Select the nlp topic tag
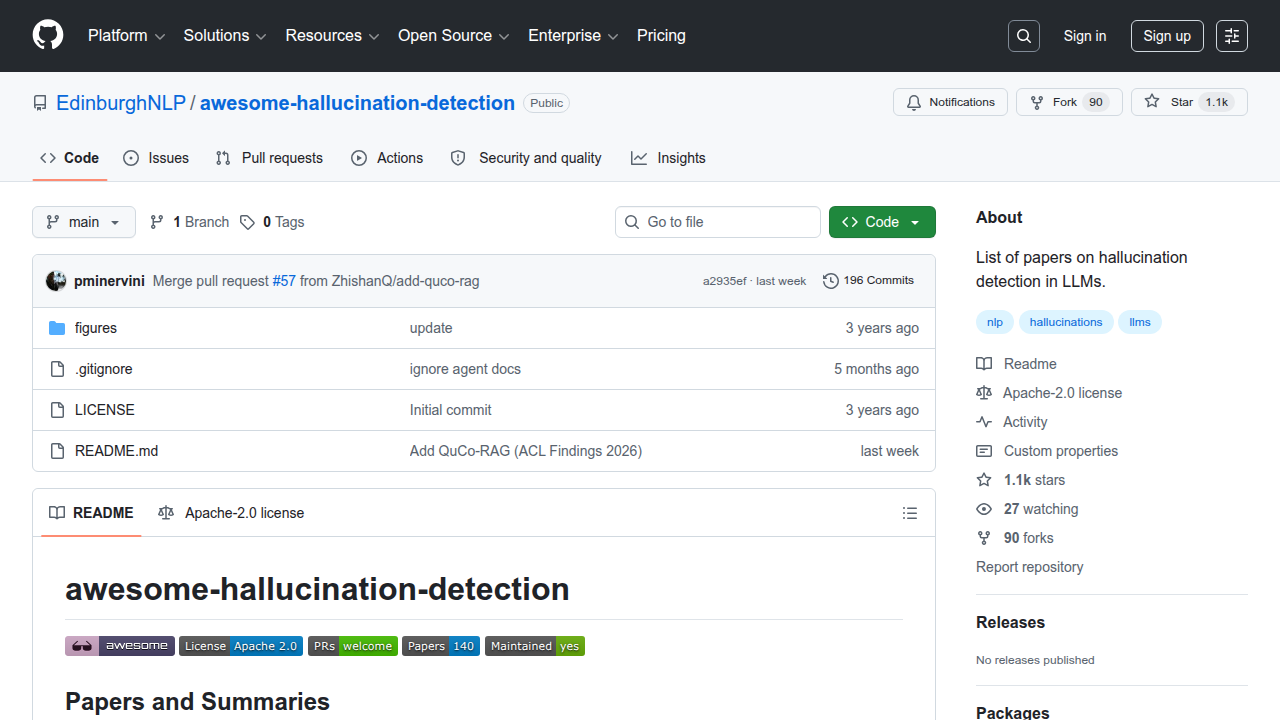The width and height of the screenshot is (1280, 720). point(995,322)
